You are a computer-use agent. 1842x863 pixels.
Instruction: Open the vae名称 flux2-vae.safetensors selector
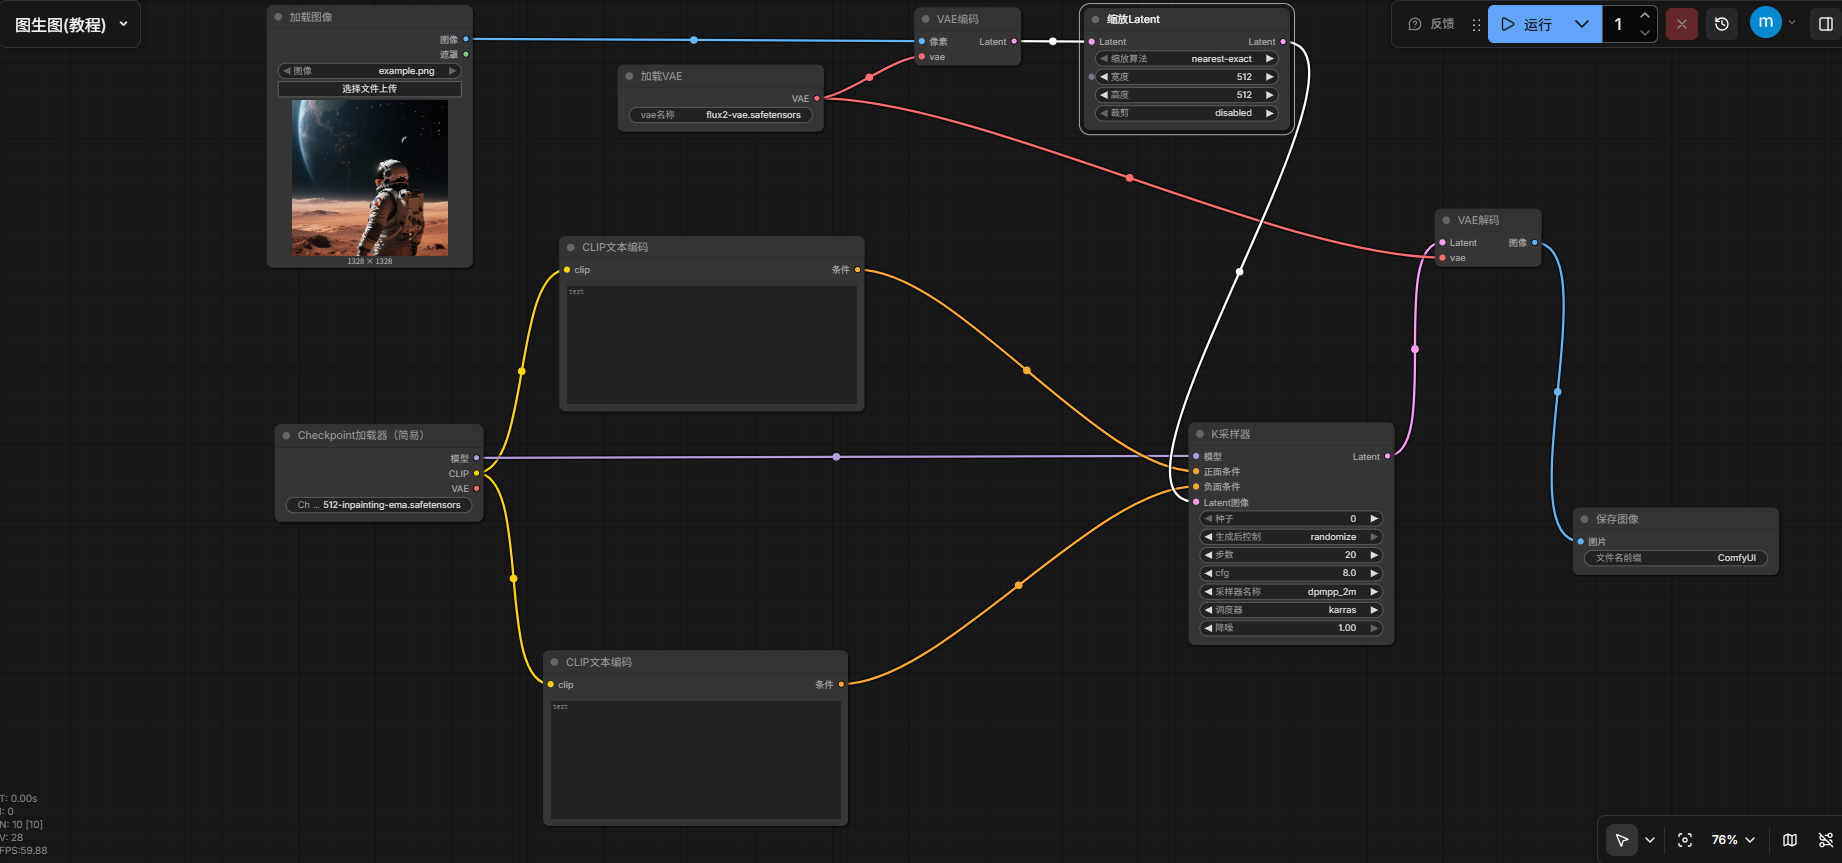[720, 115]
